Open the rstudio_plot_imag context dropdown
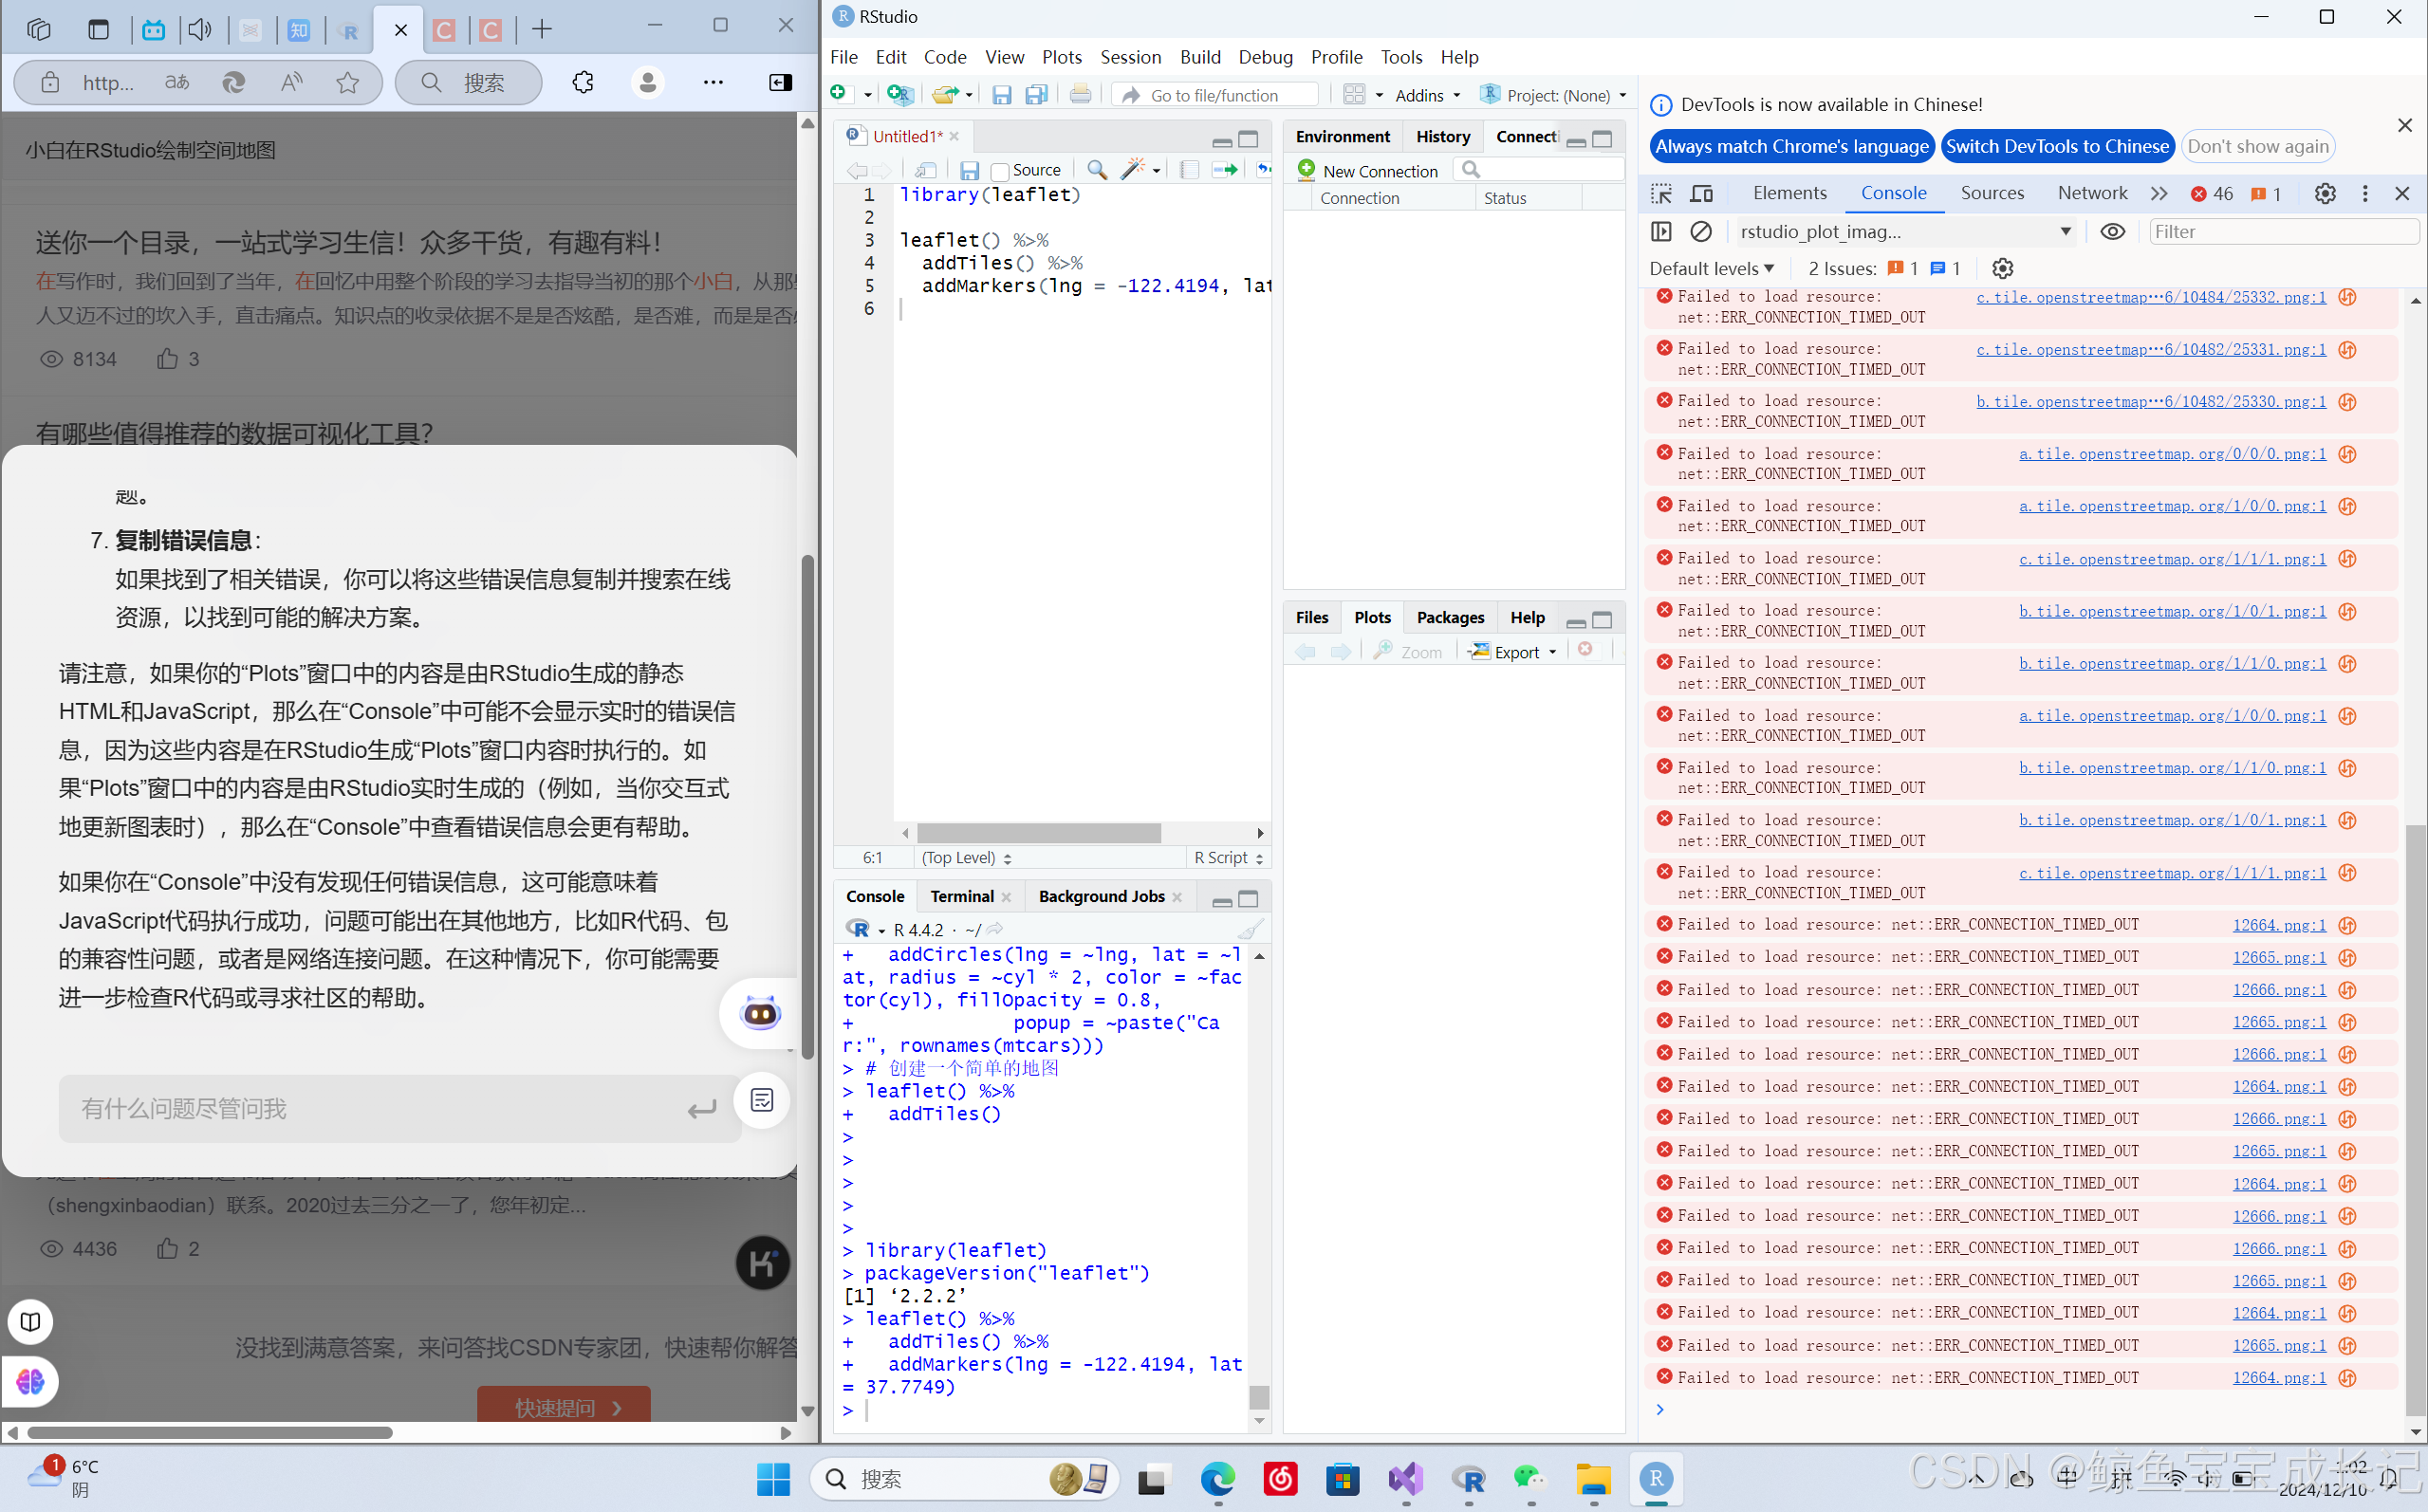 (1905, 232)
